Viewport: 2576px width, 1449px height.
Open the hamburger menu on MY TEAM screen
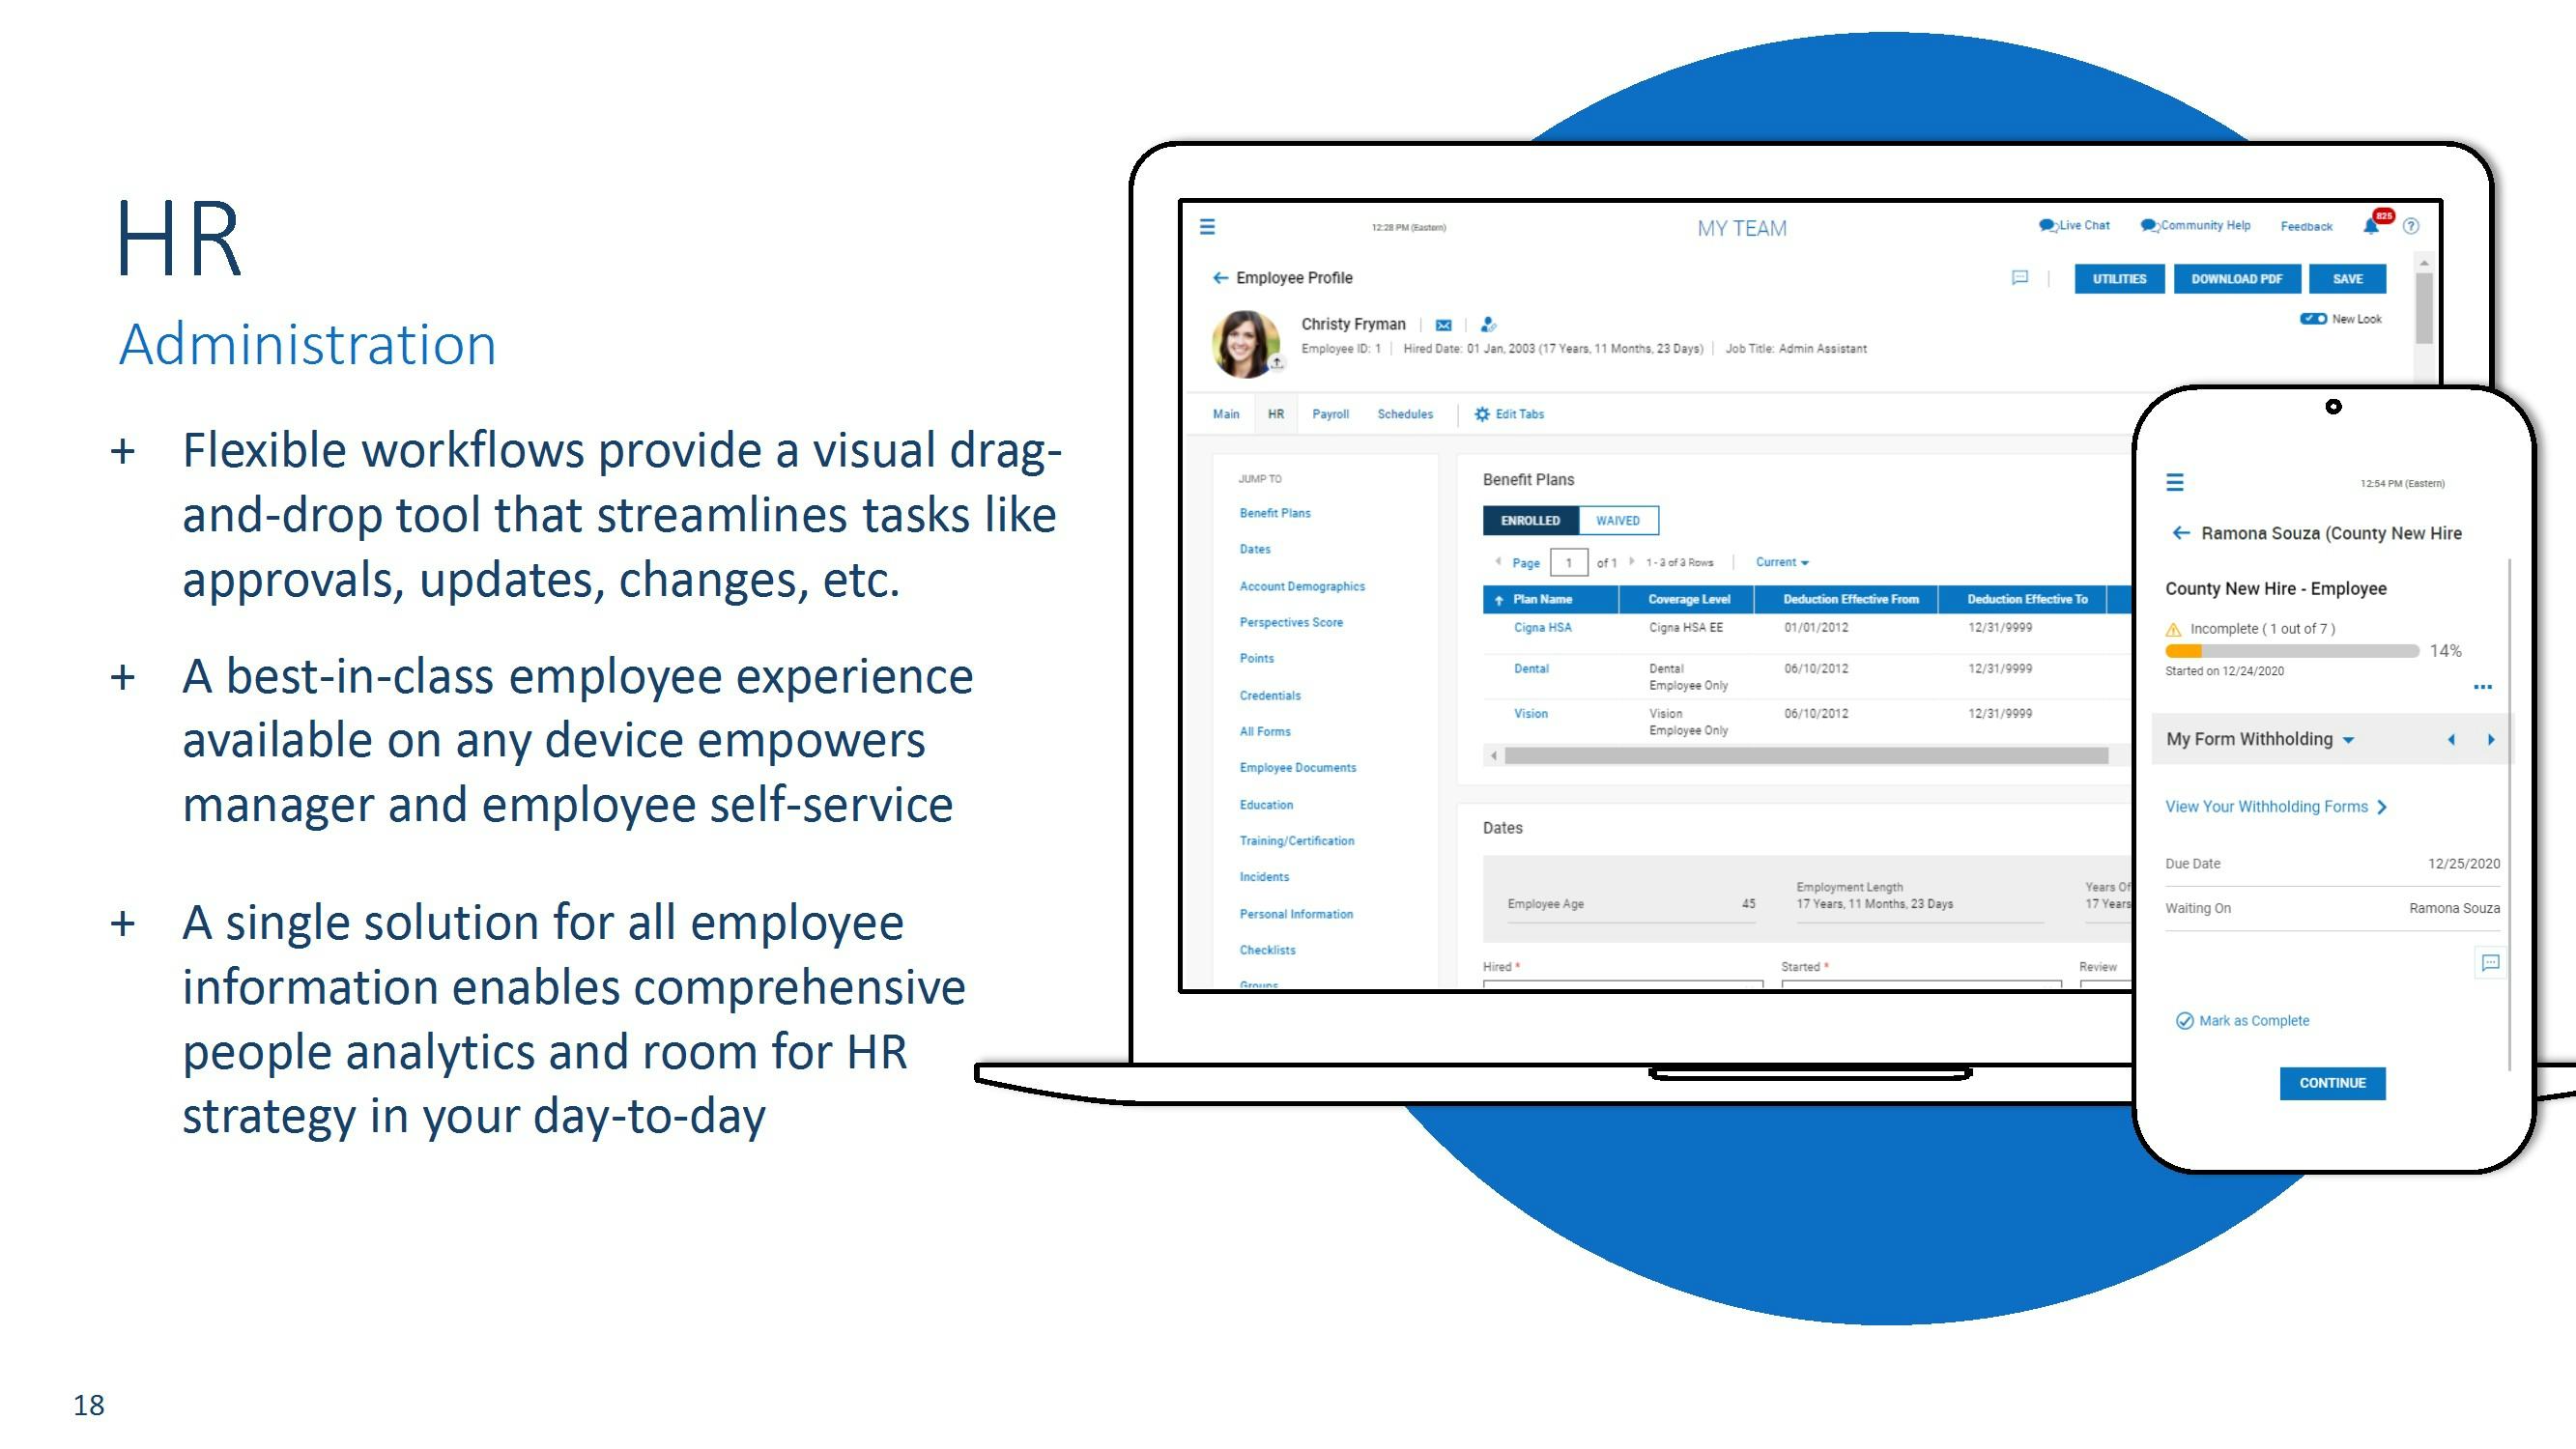(x=1208, y=227)
